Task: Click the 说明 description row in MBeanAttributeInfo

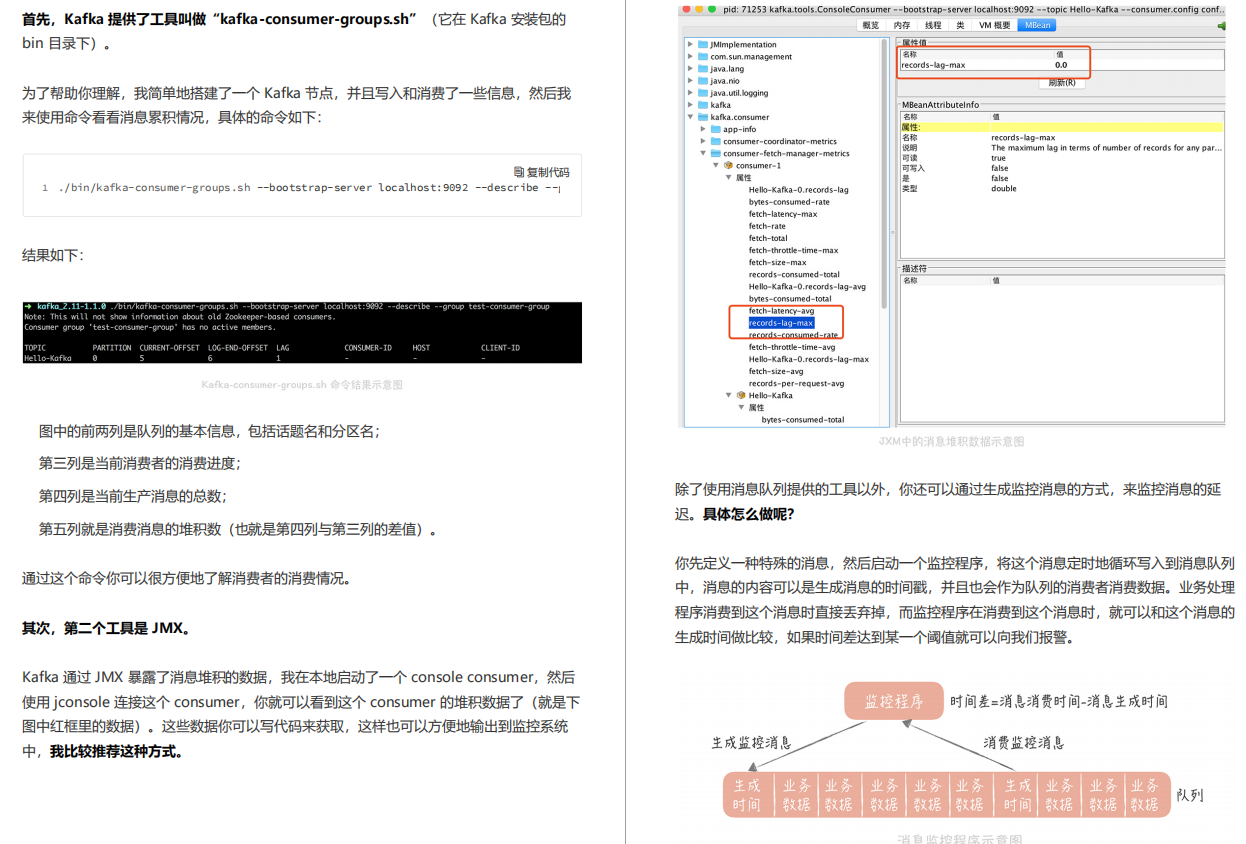Action: point(1061,147)
